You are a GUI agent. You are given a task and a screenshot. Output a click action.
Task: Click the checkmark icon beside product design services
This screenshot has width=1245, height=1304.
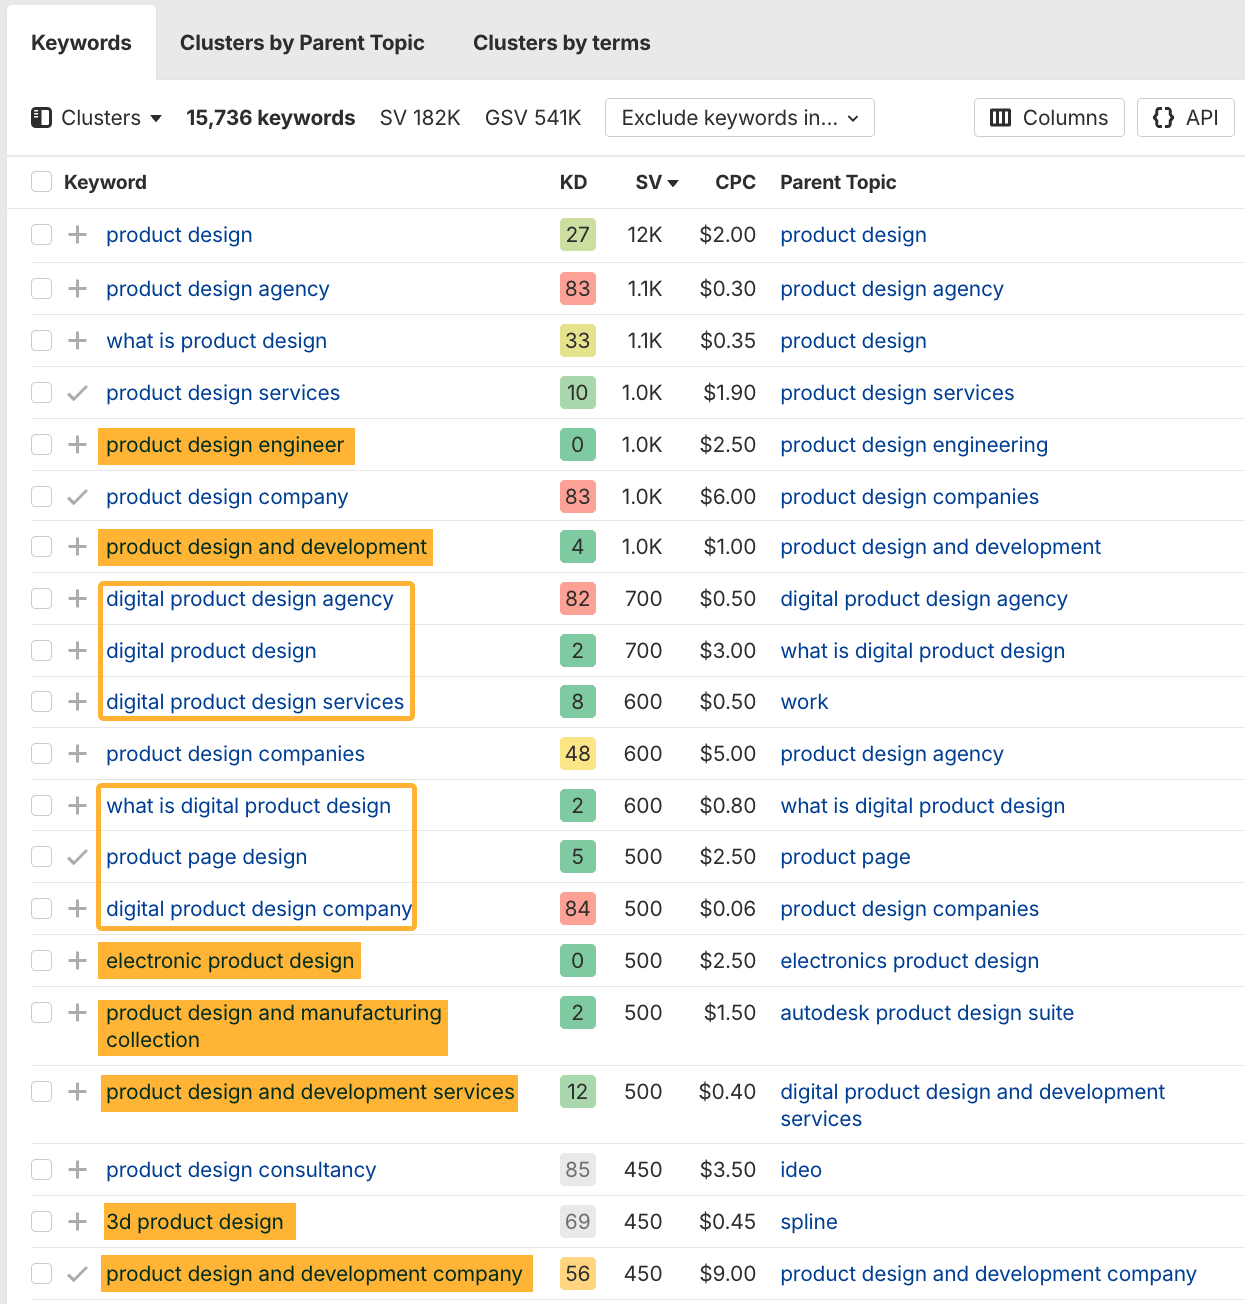pos(77,392)
